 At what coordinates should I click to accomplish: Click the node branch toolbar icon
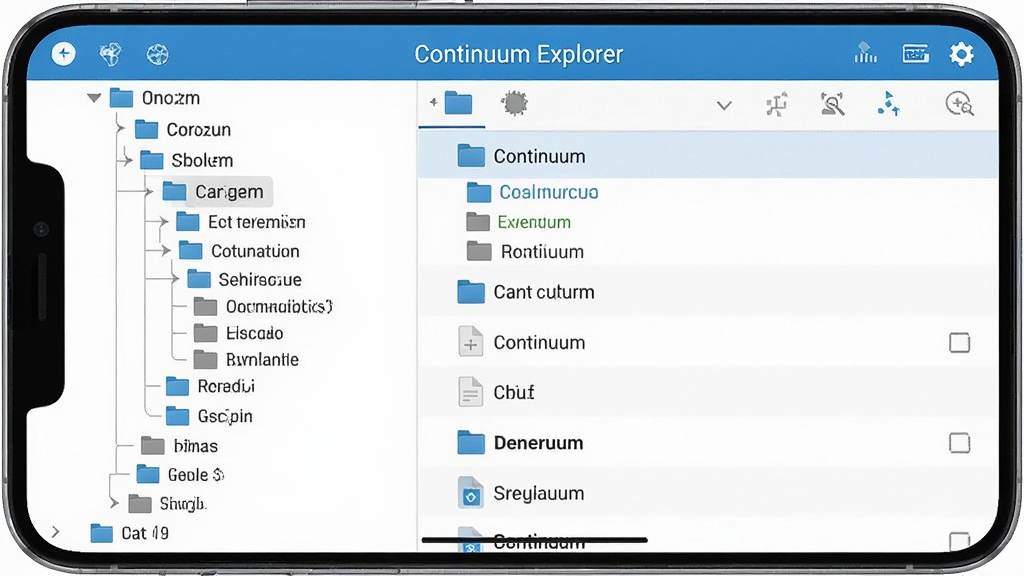pyautogui.click(x=776, y=104)
